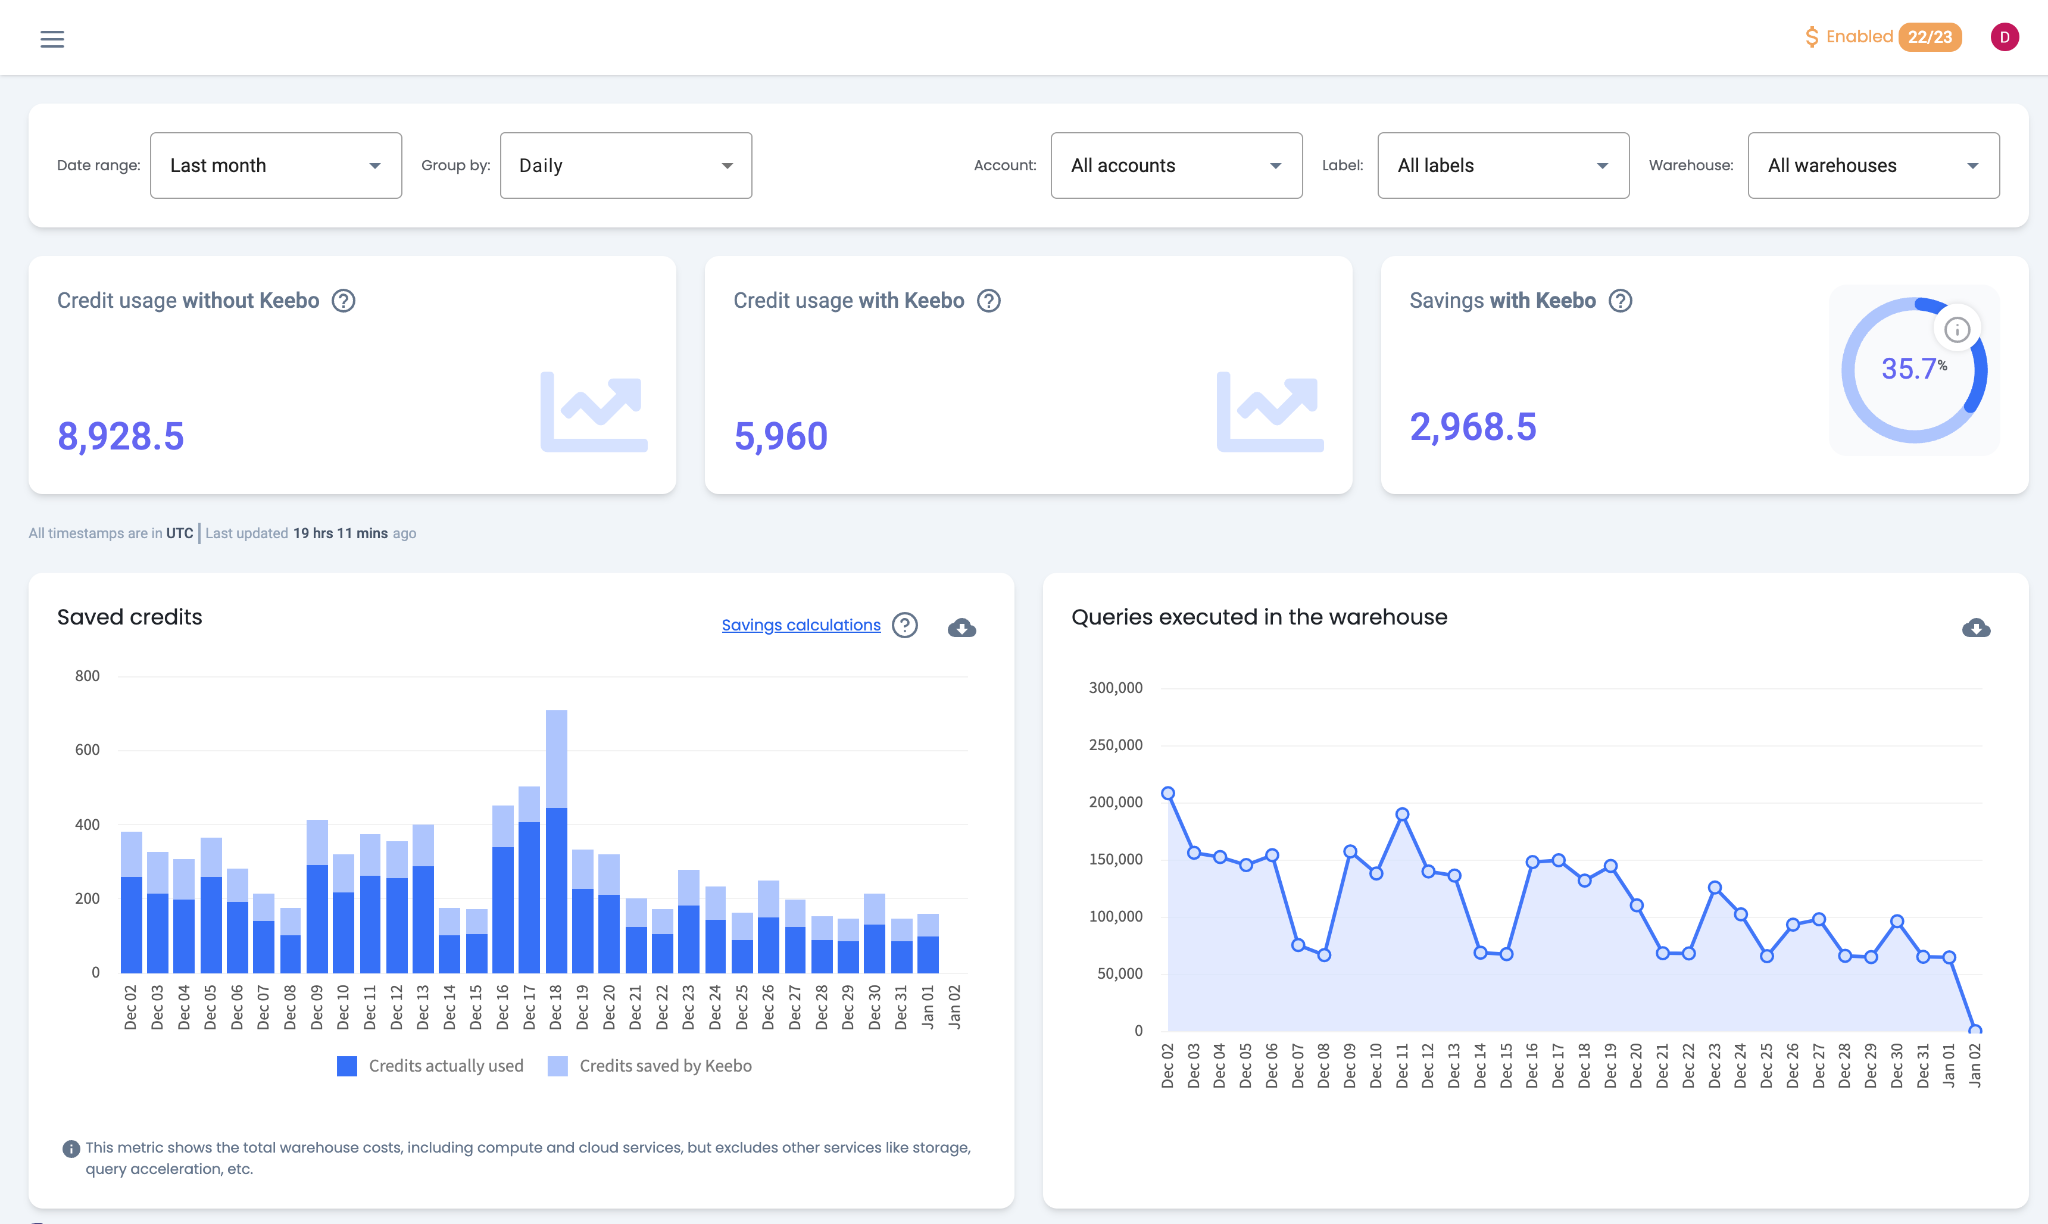
Task: Click the user avatar D icon
Action: pyautogui.click(x=2004, y=37)
